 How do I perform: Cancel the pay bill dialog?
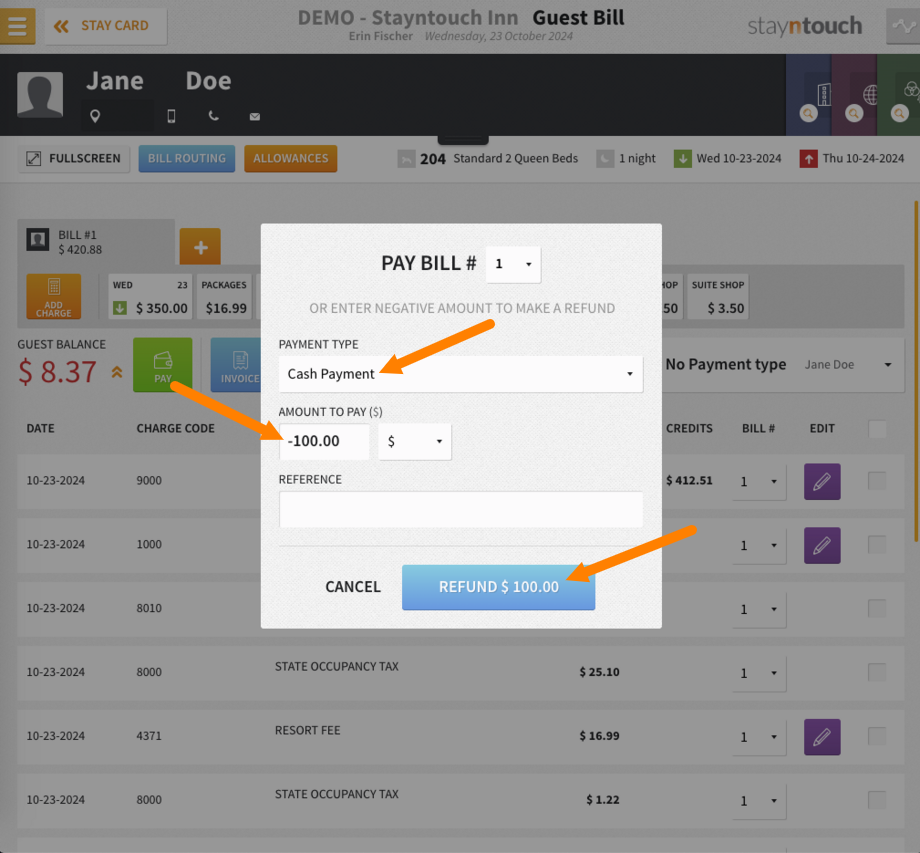[x=353, y=587]
